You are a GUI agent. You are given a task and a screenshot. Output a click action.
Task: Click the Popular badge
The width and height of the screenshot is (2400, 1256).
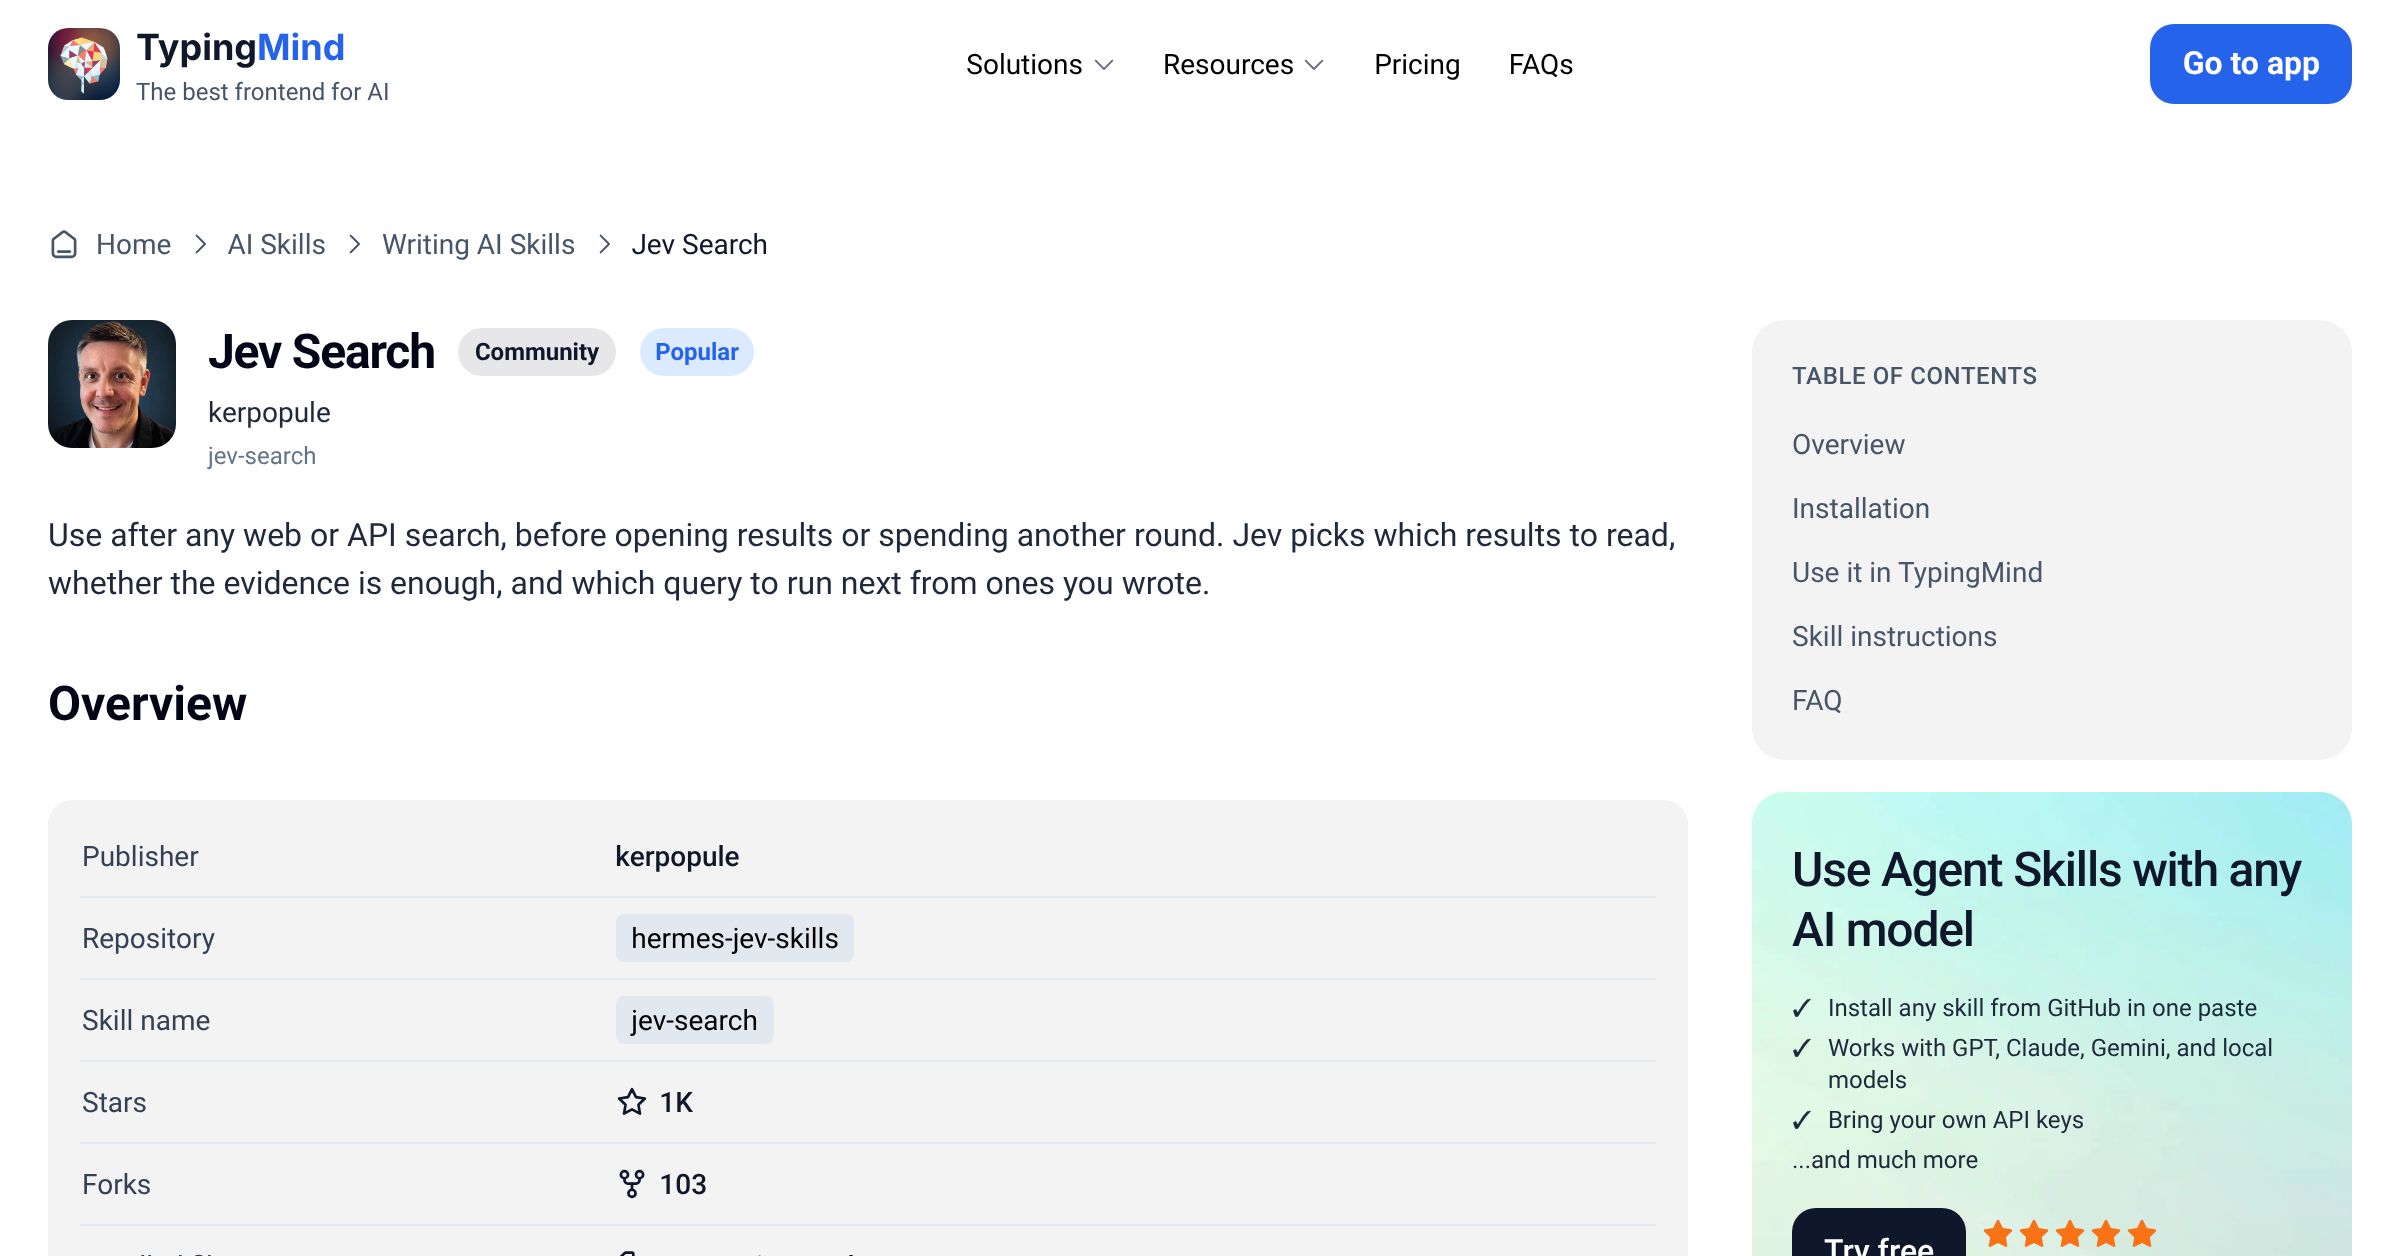click(x=697, y=352)
